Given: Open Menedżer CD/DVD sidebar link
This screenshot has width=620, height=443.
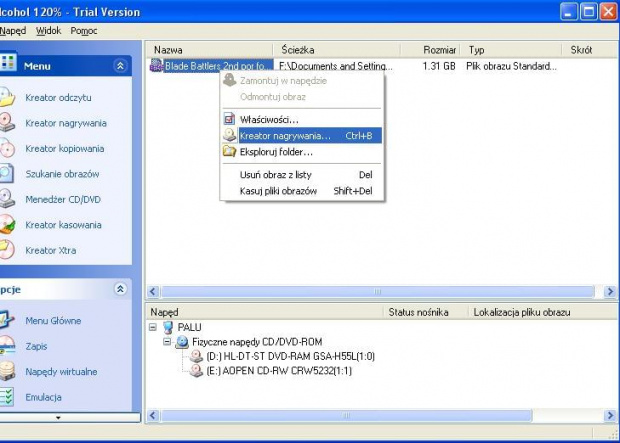Looking at the screenshot, I should pyautogui.click(x=63, y=199).
